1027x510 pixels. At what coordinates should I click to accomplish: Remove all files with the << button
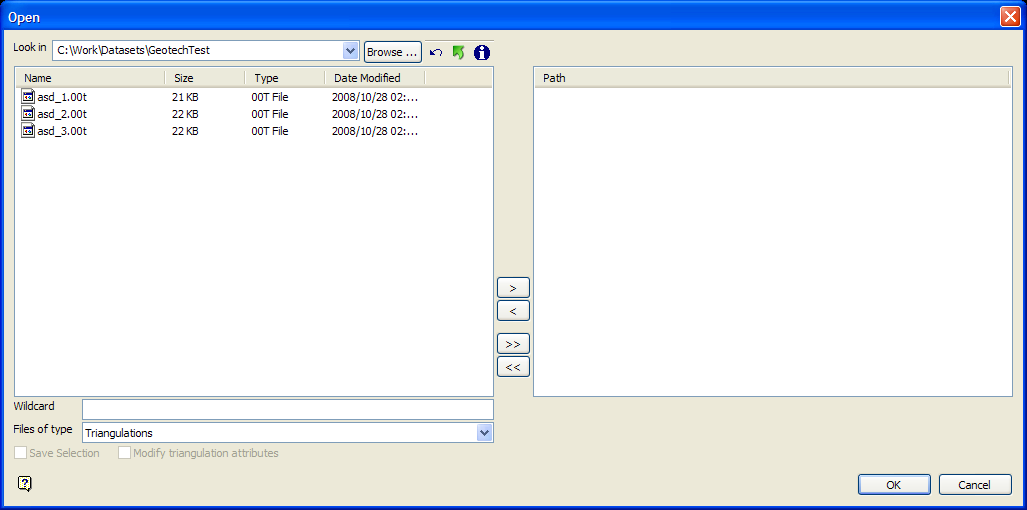514,367
